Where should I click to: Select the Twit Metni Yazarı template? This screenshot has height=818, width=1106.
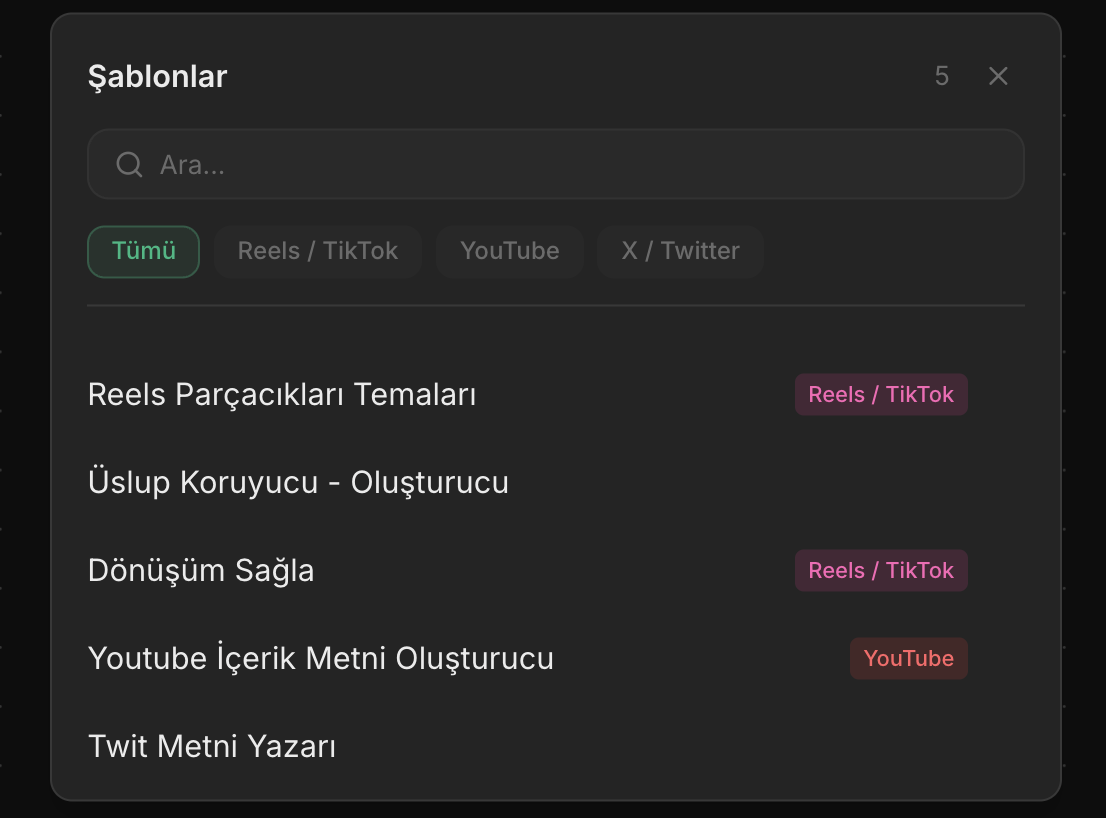pos(210,746)
